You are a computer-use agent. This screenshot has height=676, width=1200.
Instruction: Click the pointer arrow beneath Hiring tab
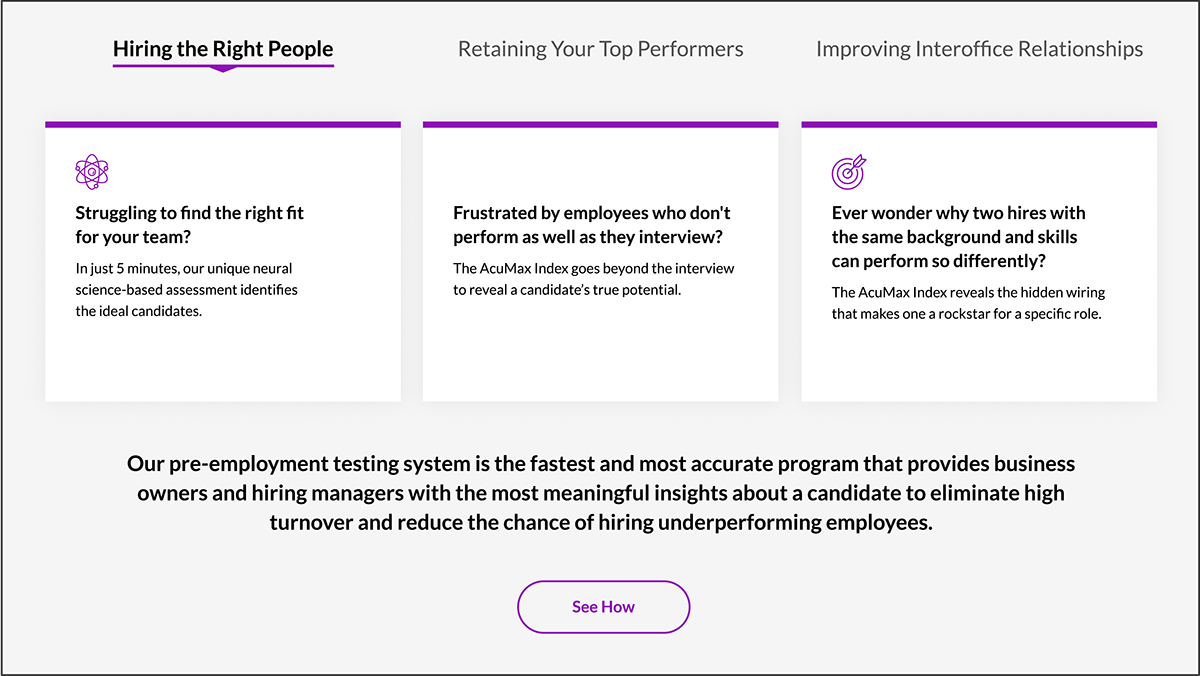click(223, 69)
